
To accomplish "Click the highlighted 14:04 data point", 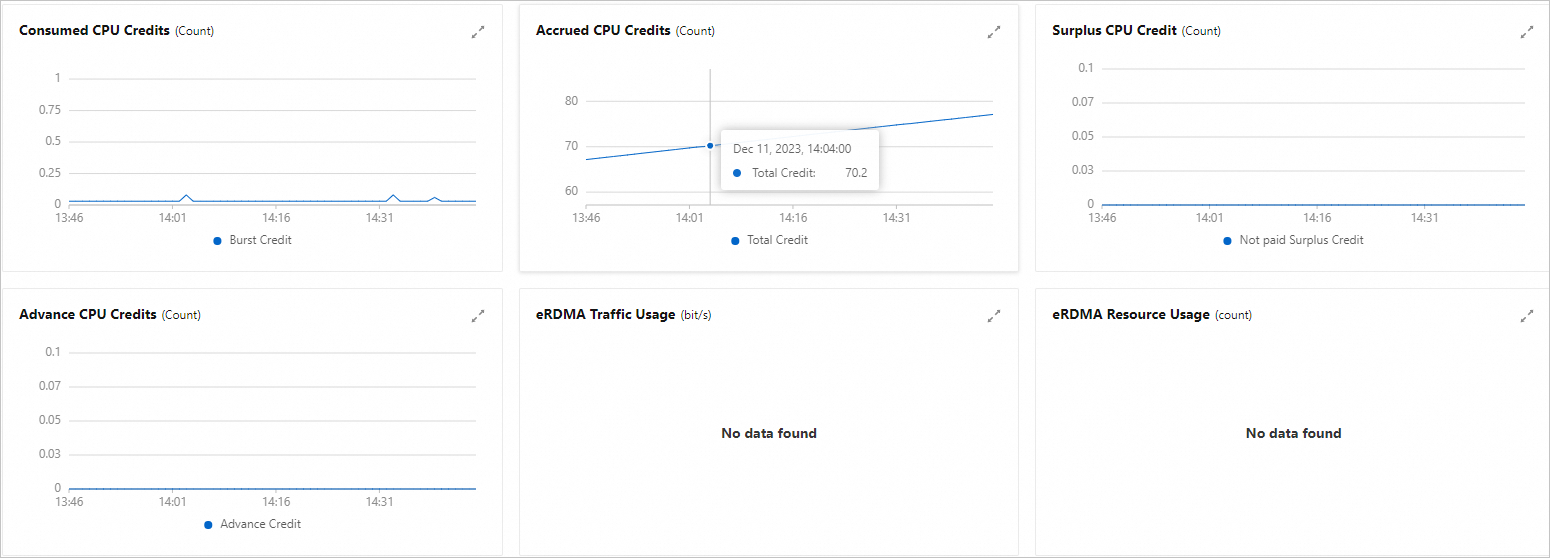I will coord(710,145).
